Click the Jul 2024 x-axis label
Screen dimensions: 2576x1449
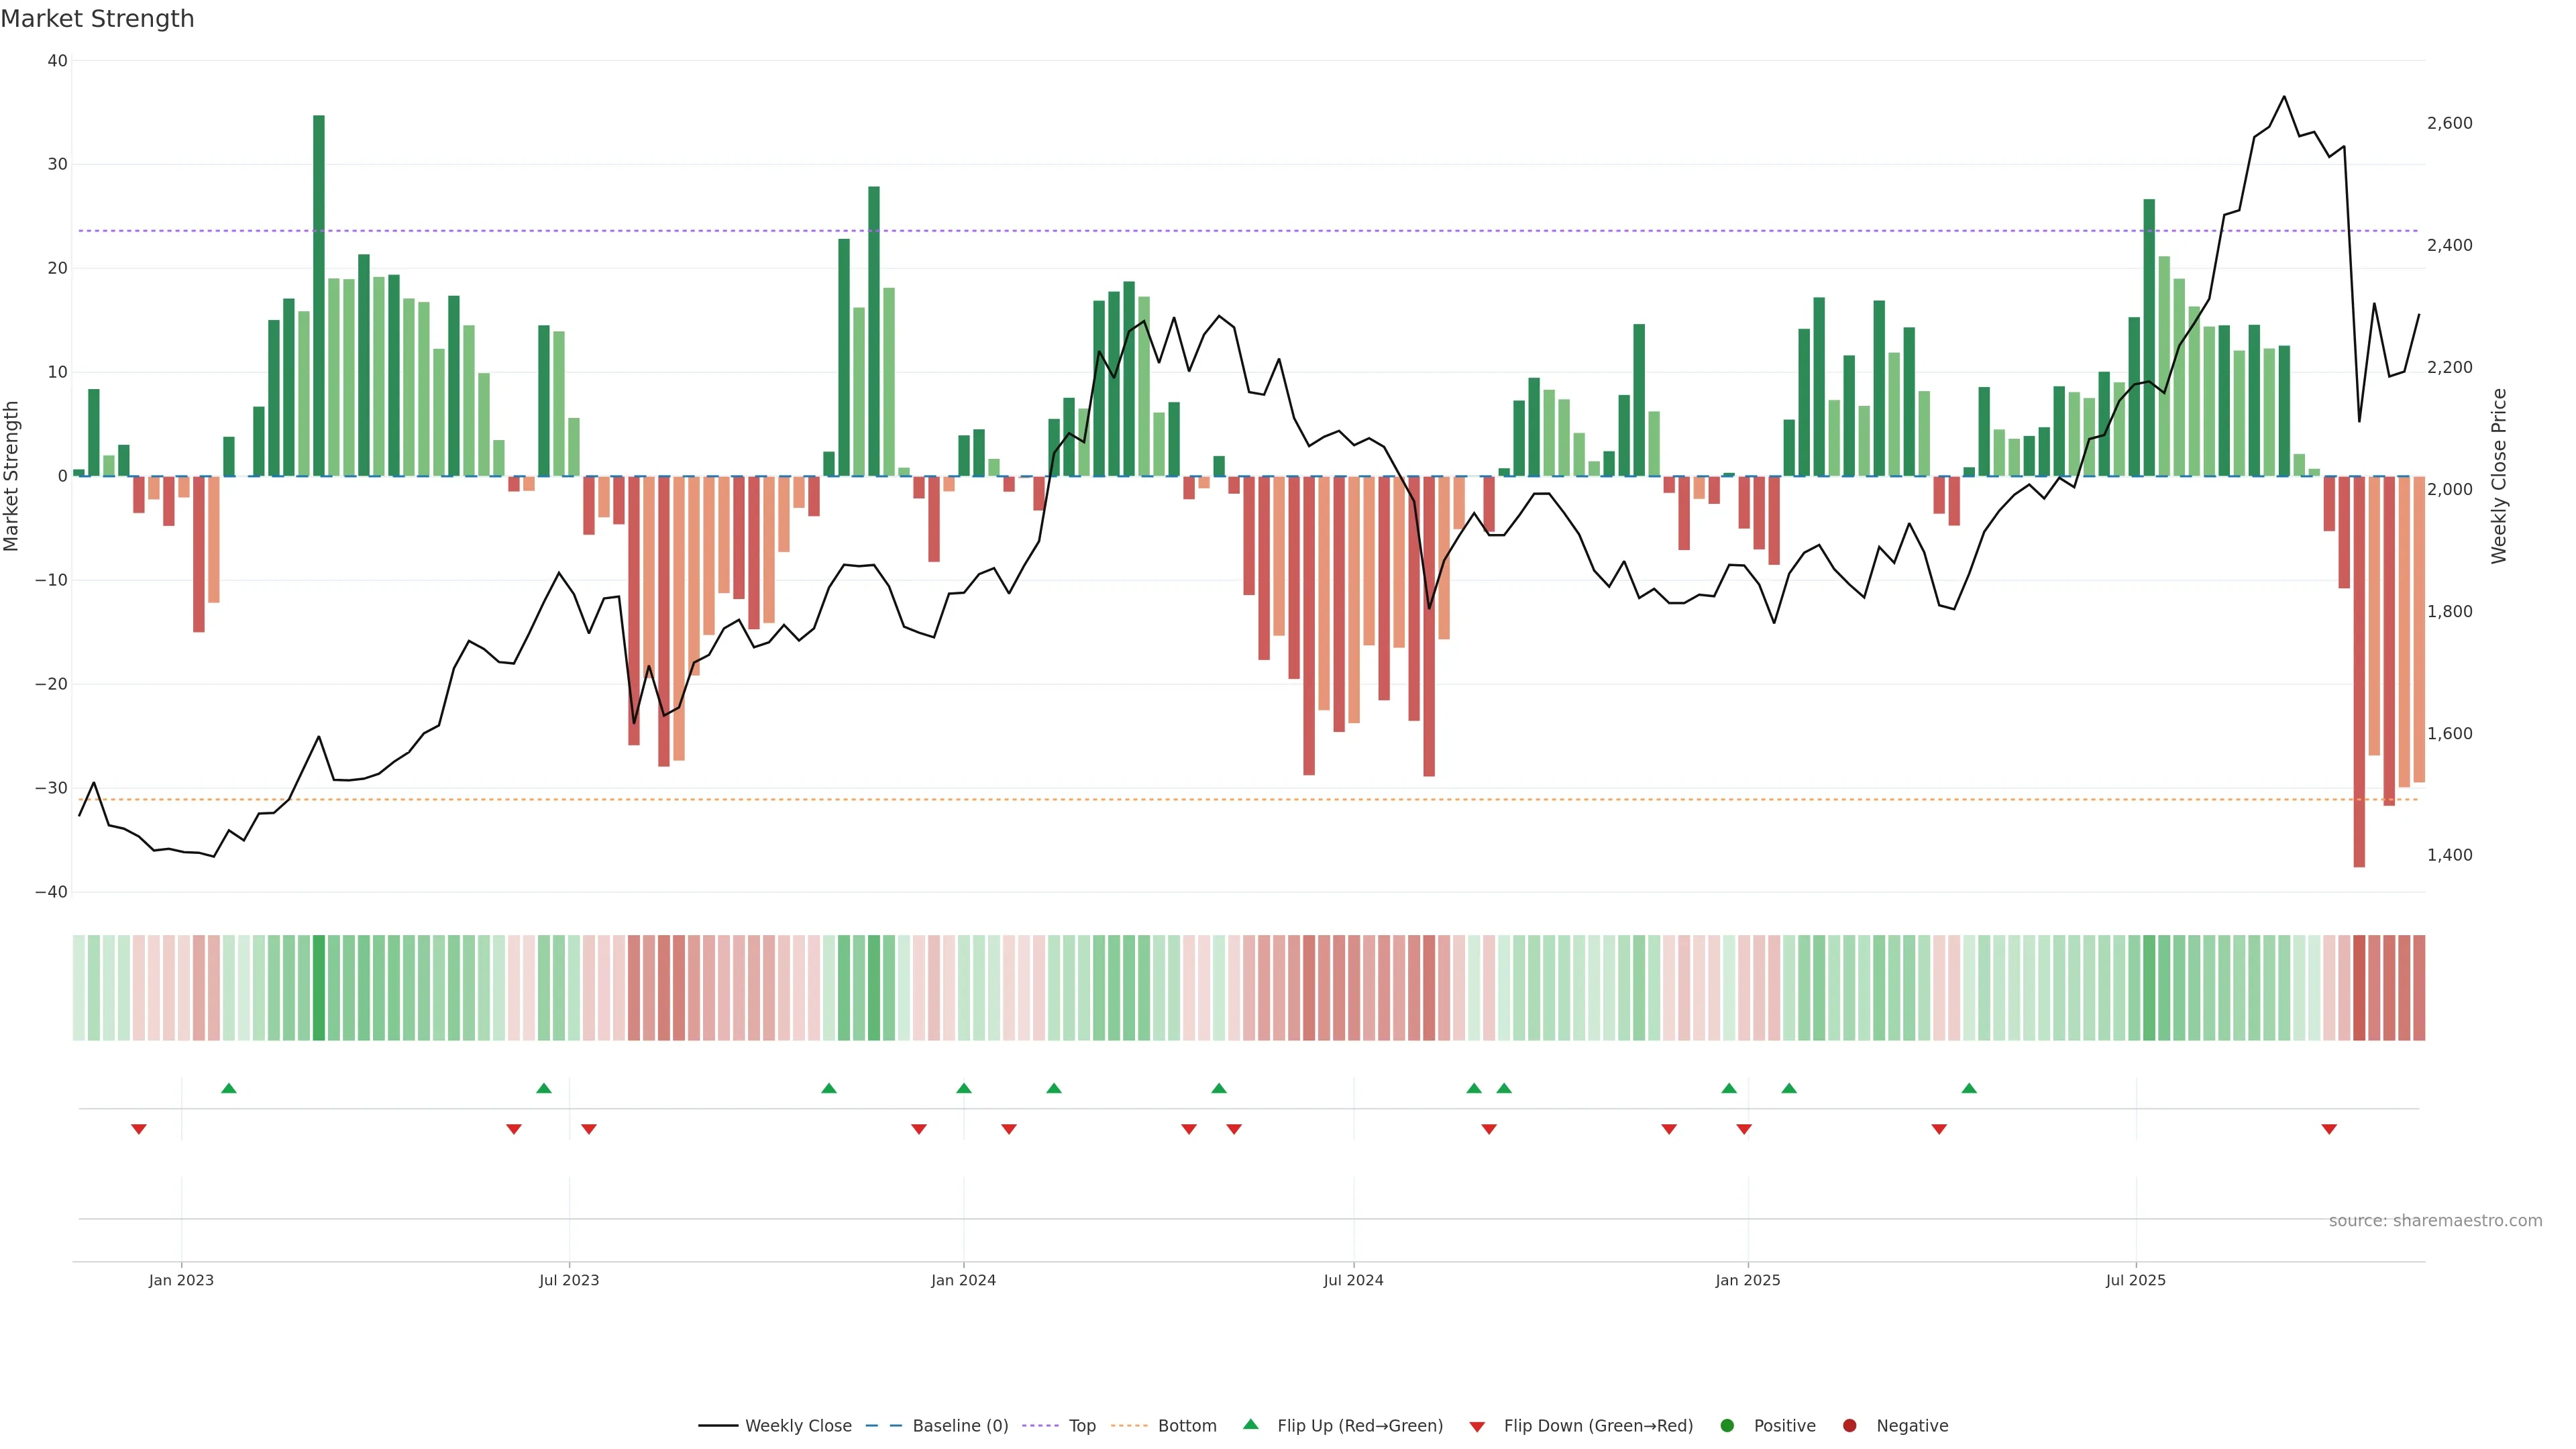(x=1353, y=1280)
